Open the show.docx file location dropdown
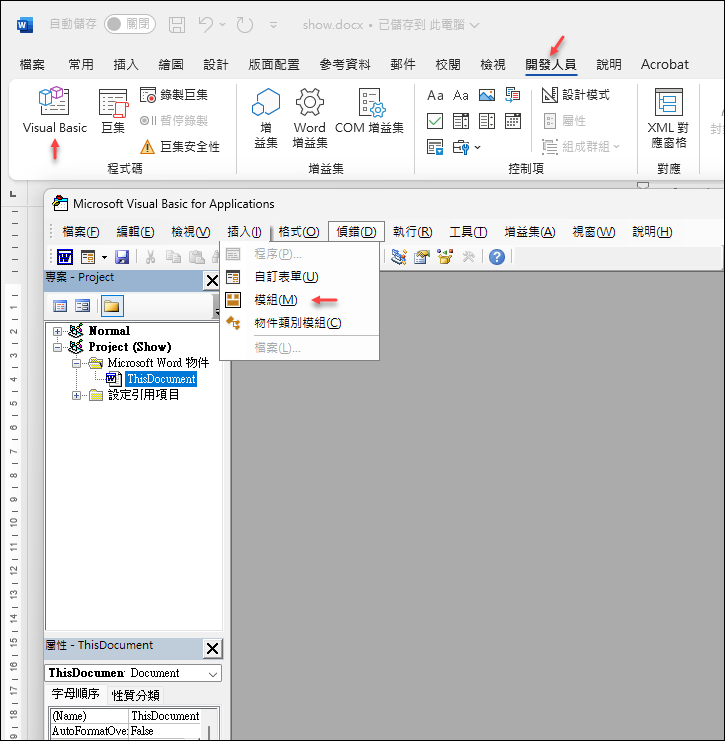 pos(475,25)
